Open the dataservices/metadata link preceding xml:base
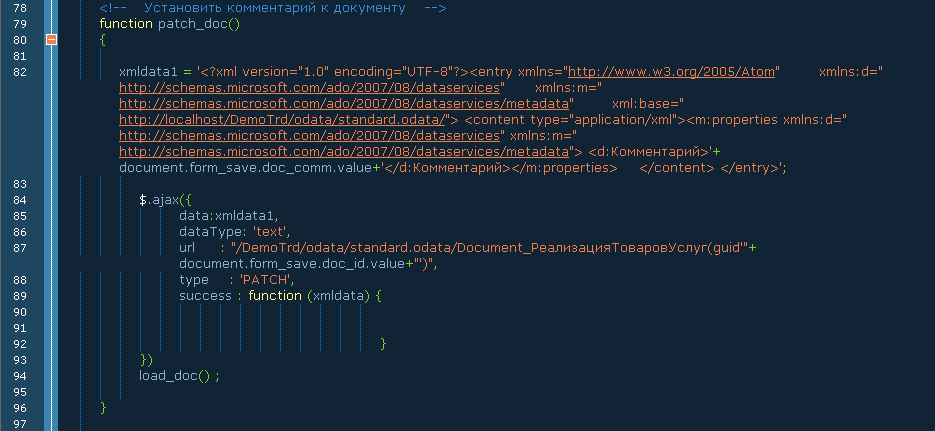The image size is (935, 431). (343, 104)
